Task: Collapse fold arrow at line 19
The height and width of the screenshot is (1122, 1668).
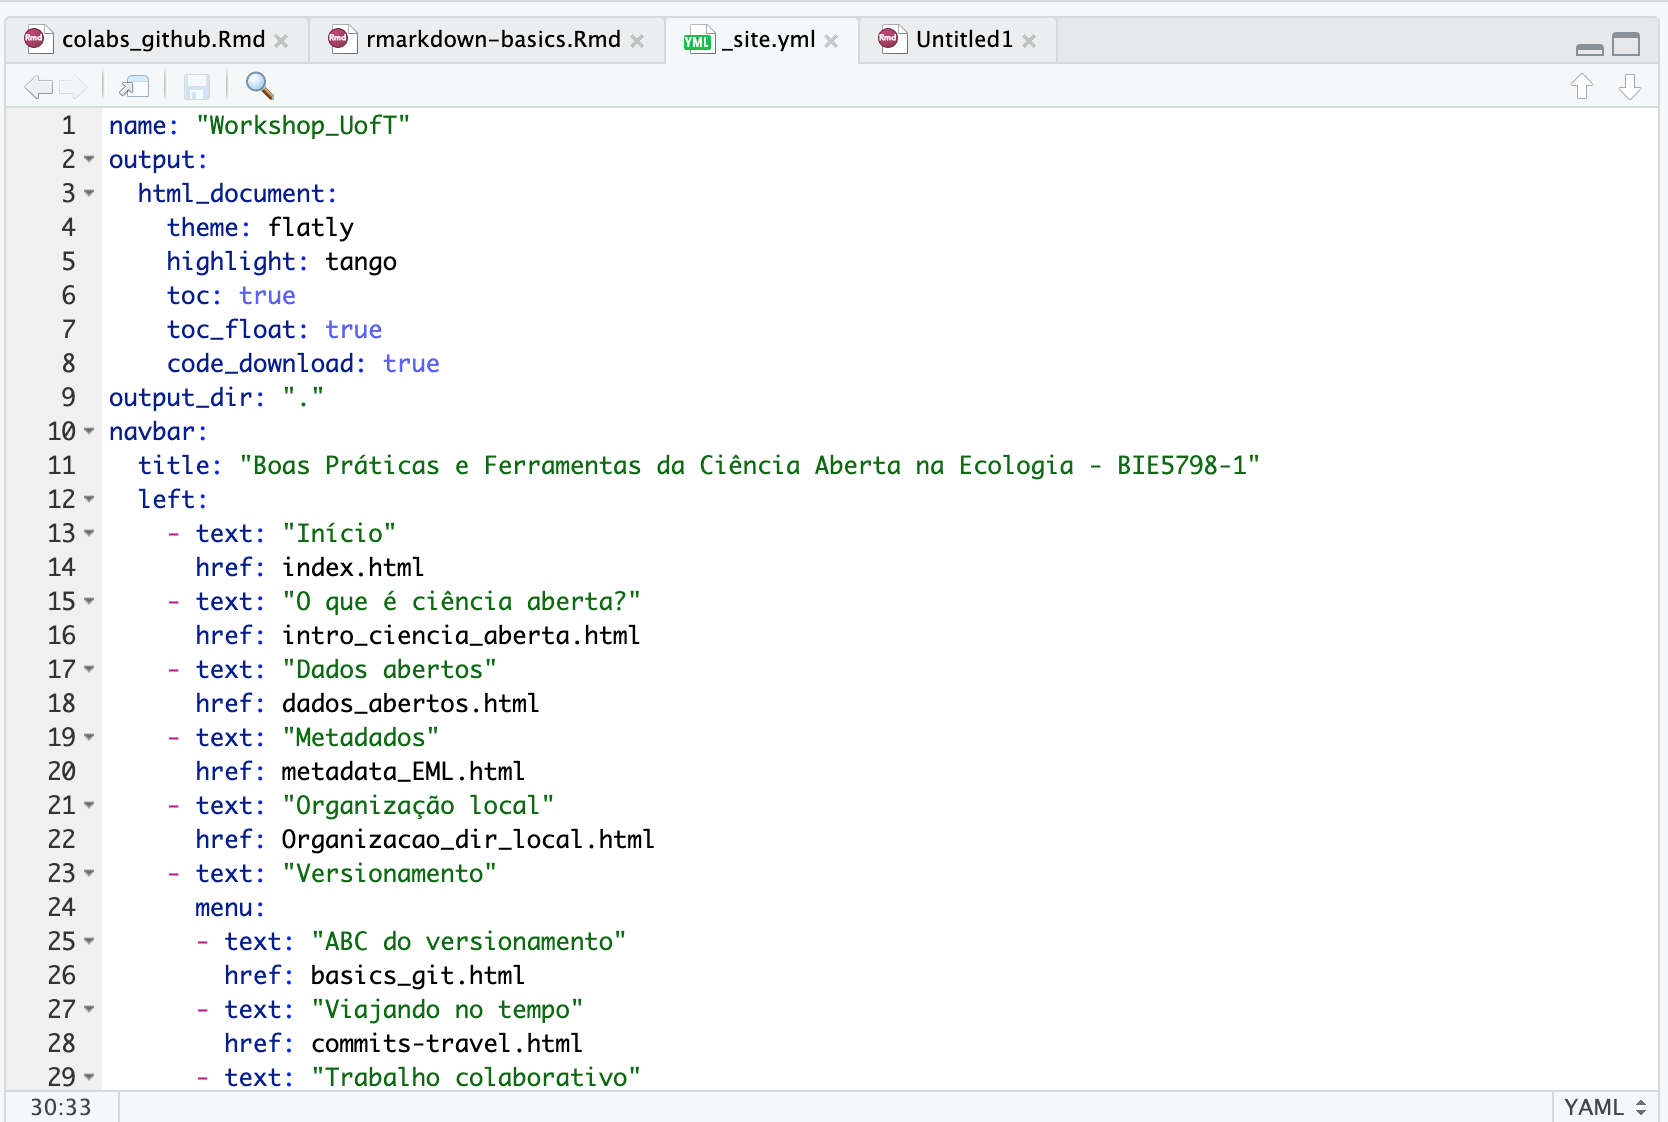Action: (89, 738)
